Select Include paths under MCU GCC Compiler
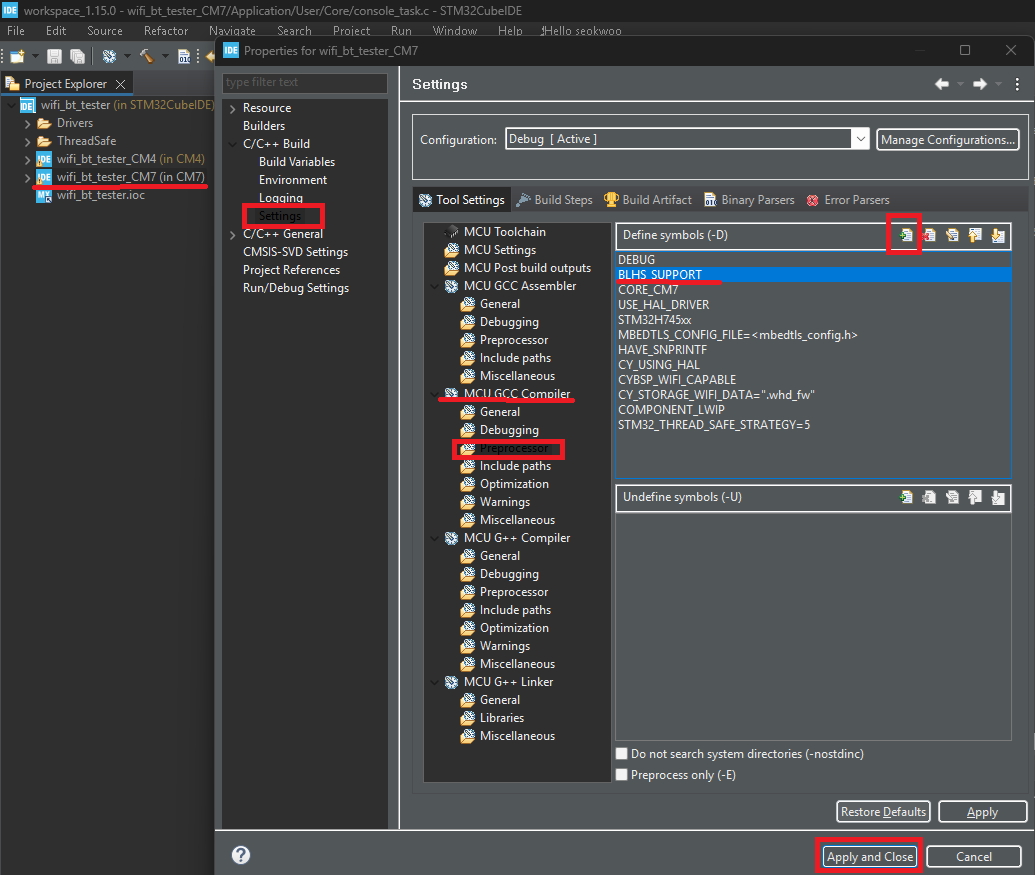Screen dimensions: 1035x875 click(x=514, y=466)
